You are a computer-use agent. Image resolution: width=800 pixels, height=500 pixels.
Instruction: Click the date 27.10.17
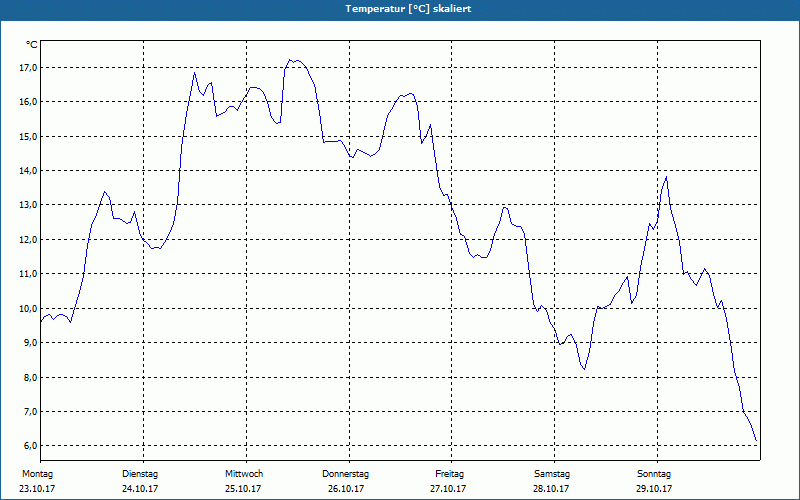(x=448, y=489)
